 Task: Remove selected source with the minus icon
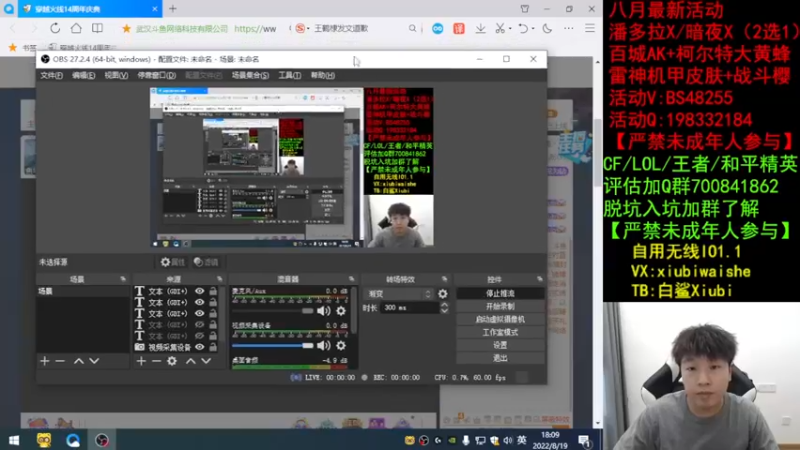(157, 361)
